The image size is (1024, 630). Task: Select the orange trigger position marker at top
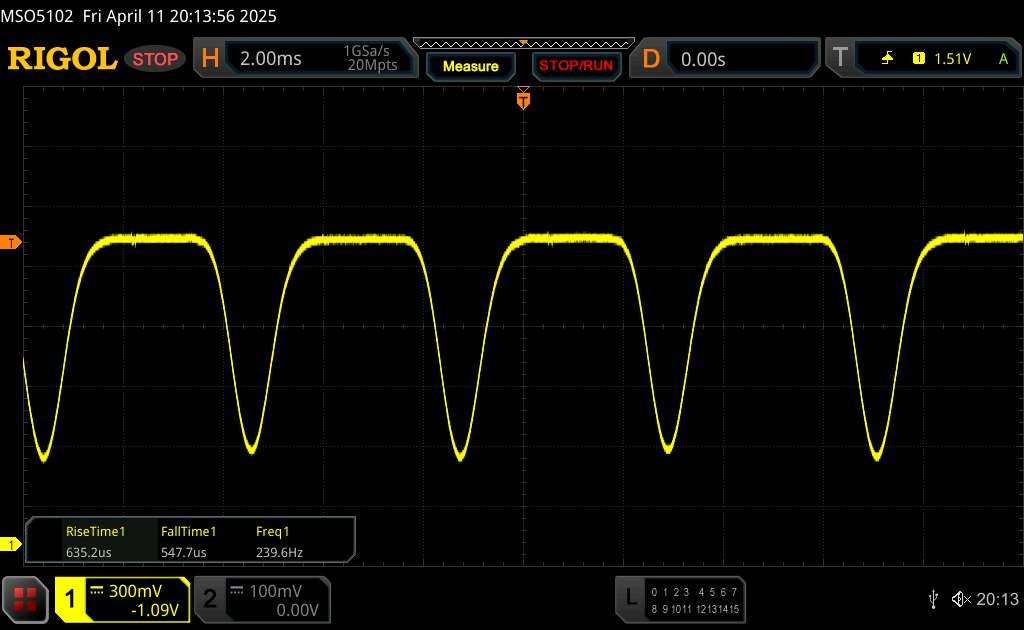click(523, 100)
